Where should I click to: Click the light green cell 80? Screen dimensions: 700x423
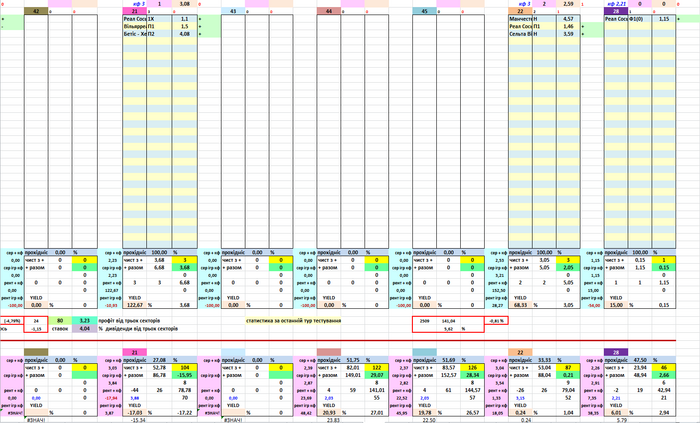click(60, 321)
